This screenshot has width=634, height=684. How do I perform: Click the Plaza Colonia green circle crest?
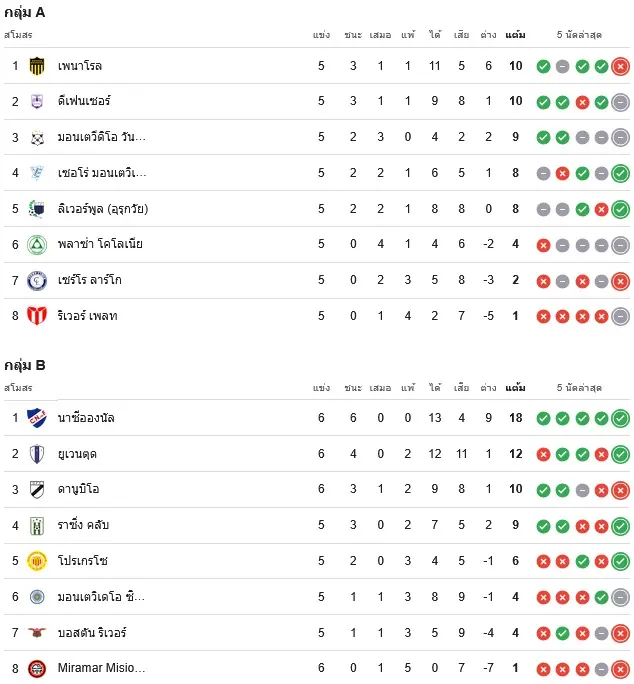pyautogui.click(x=37, y=244)
